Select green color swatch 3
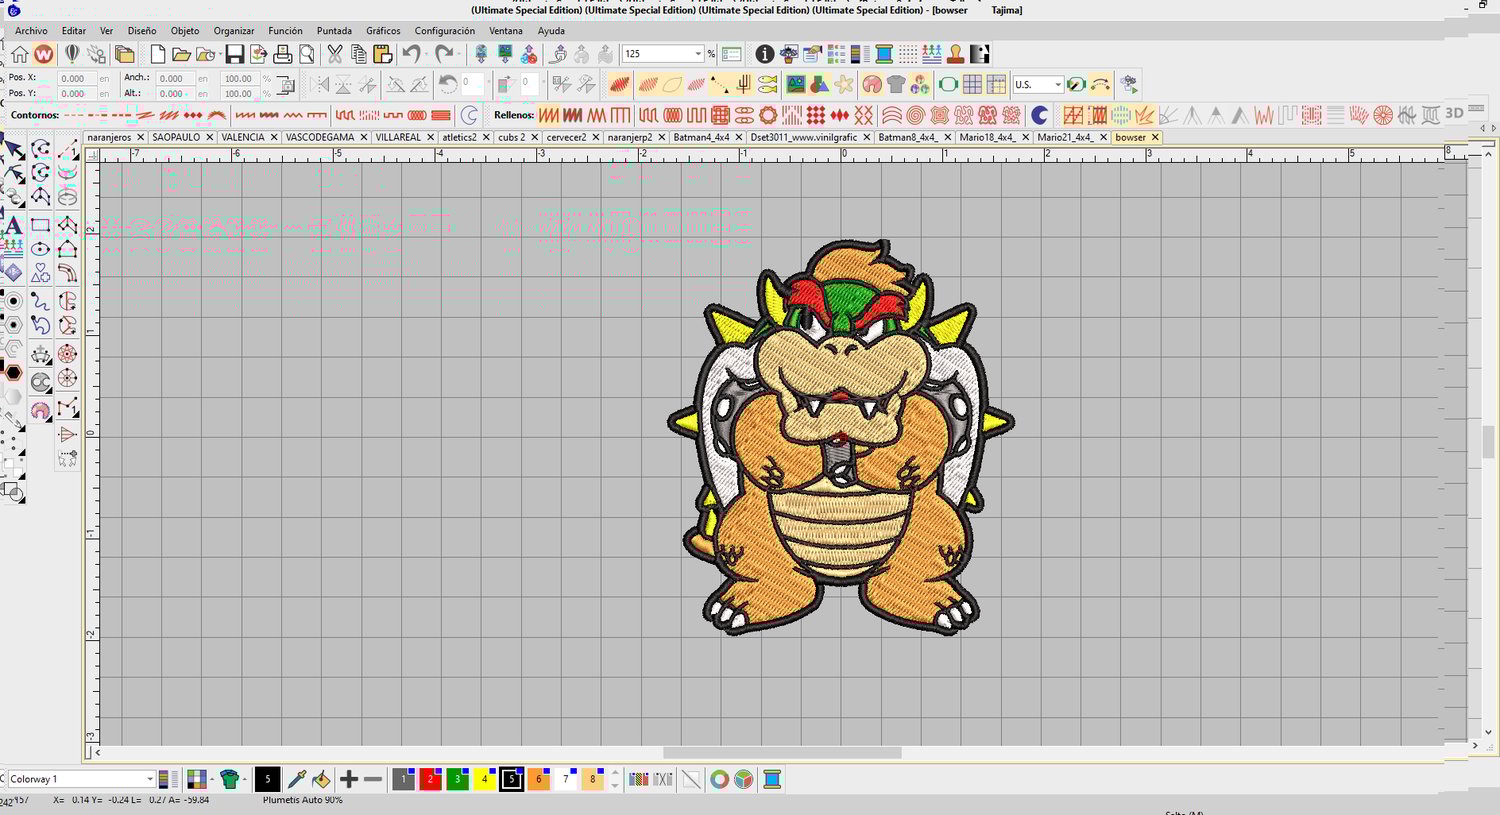Viewport: 1500px width, 815px height. pyautogui.click(x=457, y=779)
